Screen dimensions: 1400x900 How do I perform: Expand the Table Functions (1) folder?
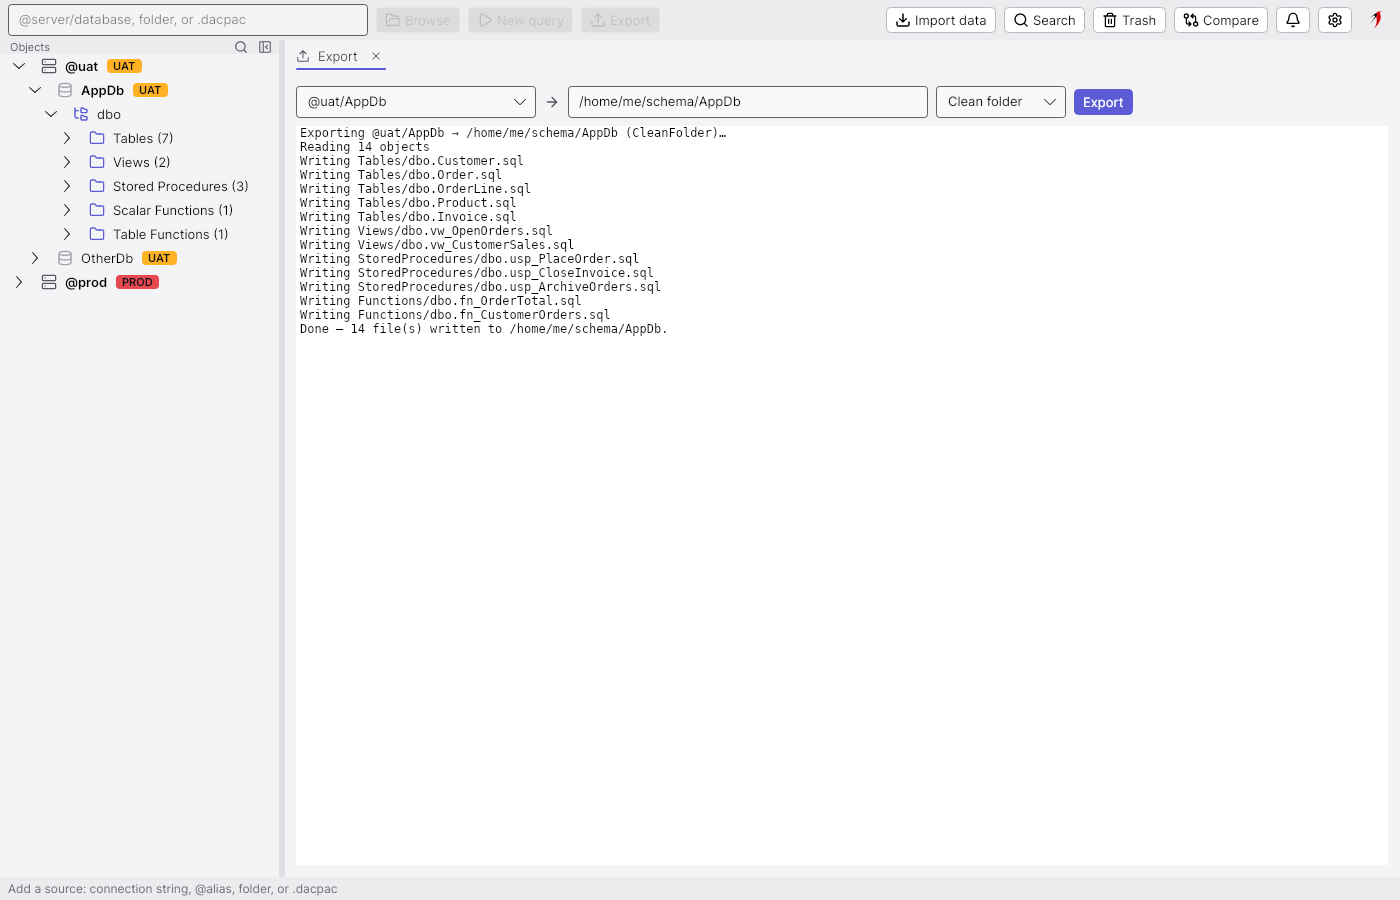click(x=67, y=234)
